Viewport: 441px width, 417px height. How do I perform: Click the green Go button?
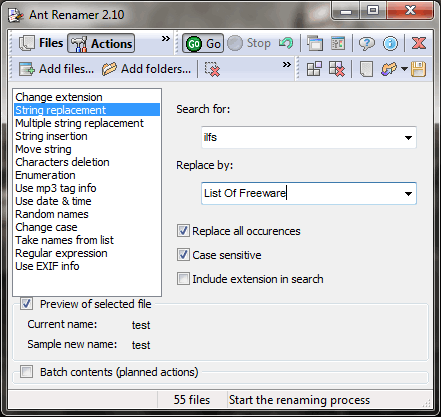point(203,43)
